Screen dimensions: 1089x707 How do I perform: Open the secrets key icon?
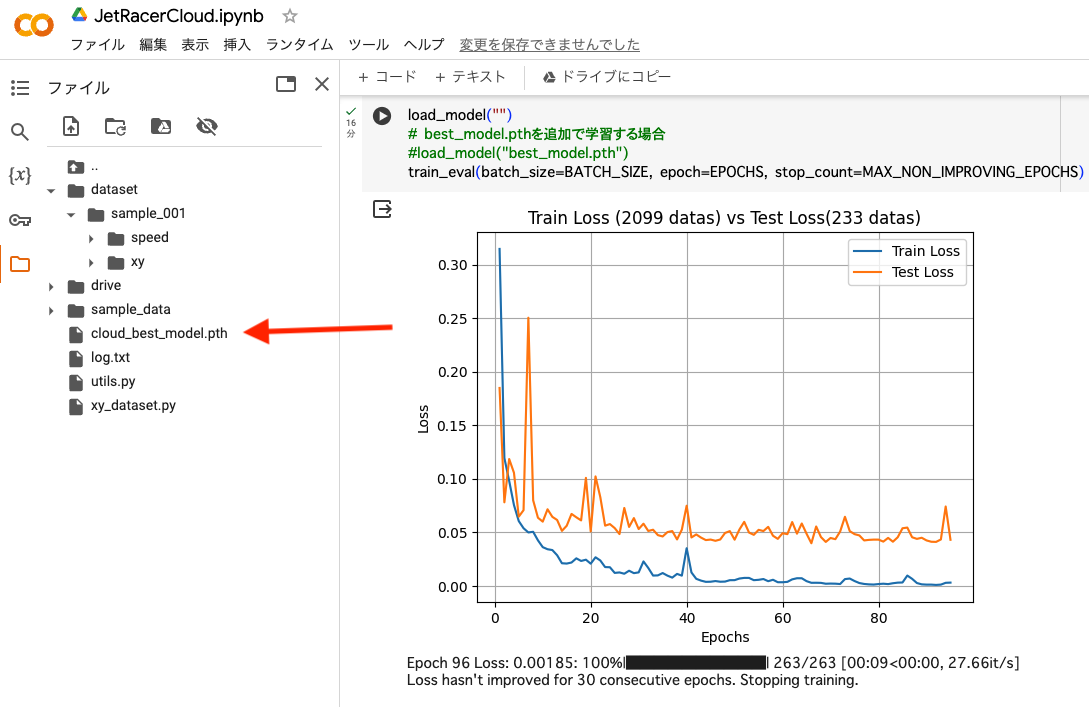(20, 220)
